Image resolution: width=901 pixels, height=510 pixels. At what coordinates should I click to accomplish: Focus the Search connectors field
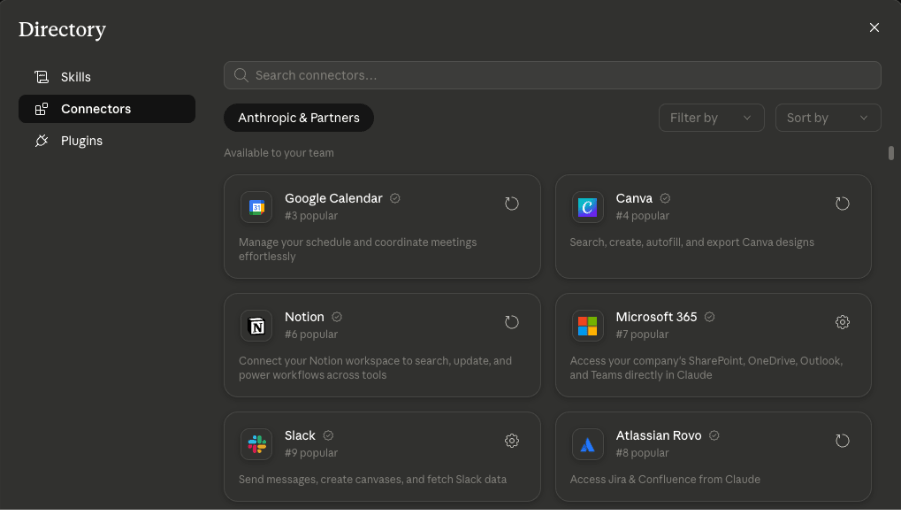click(552, 75)
